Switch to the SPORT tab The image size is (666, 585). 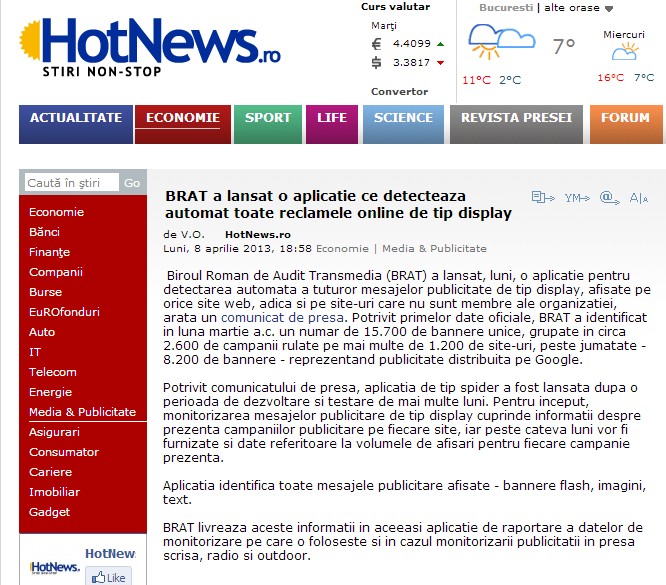pos(268,124)
